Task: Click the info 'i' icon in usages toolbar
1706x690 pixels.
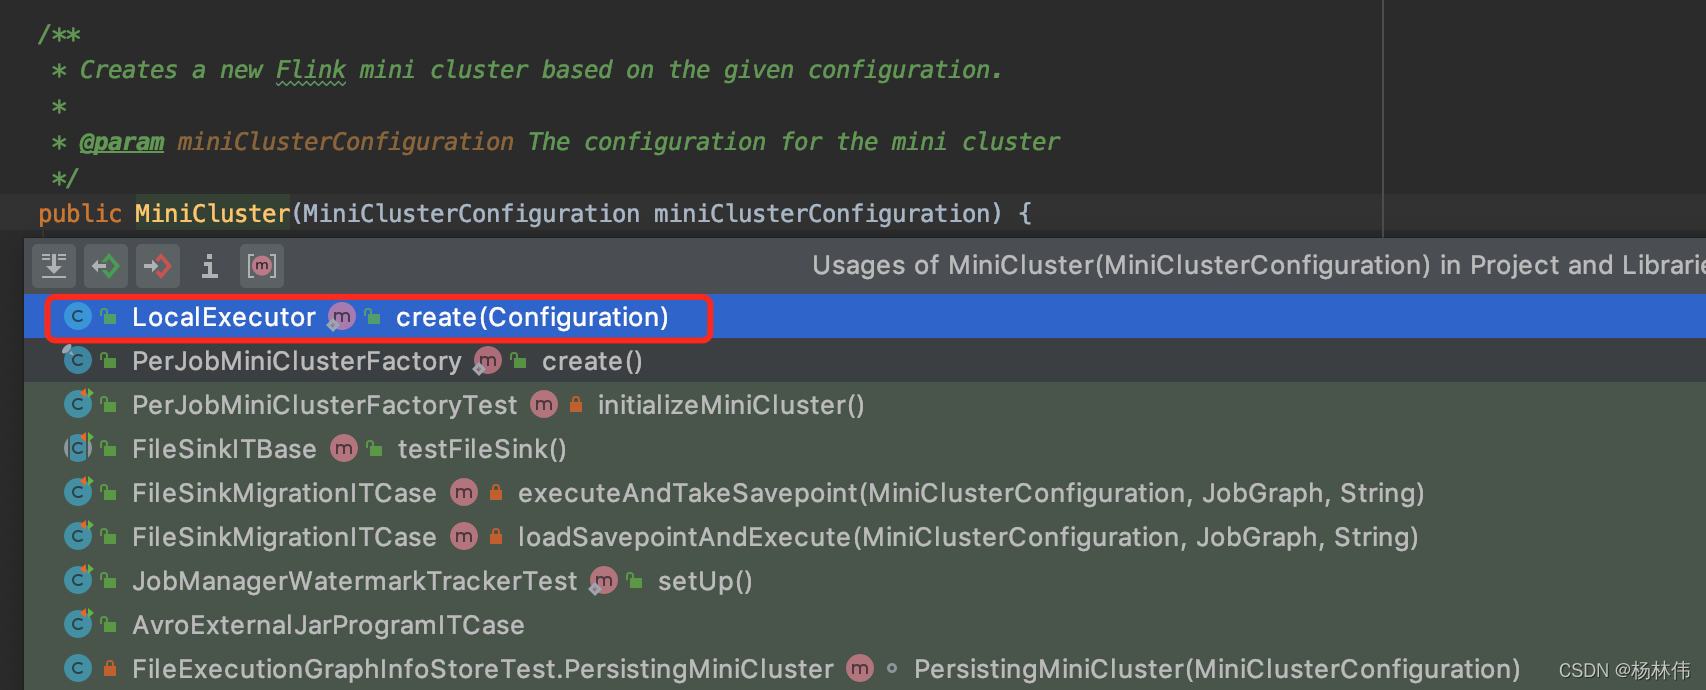Action: coord(209,266)
